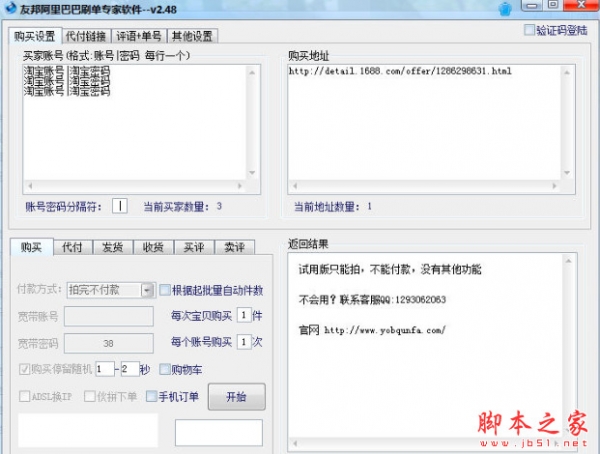Click the up arrow of 购买地址 scrollbar
Screen dimensions: 600x454
(567, 72)
